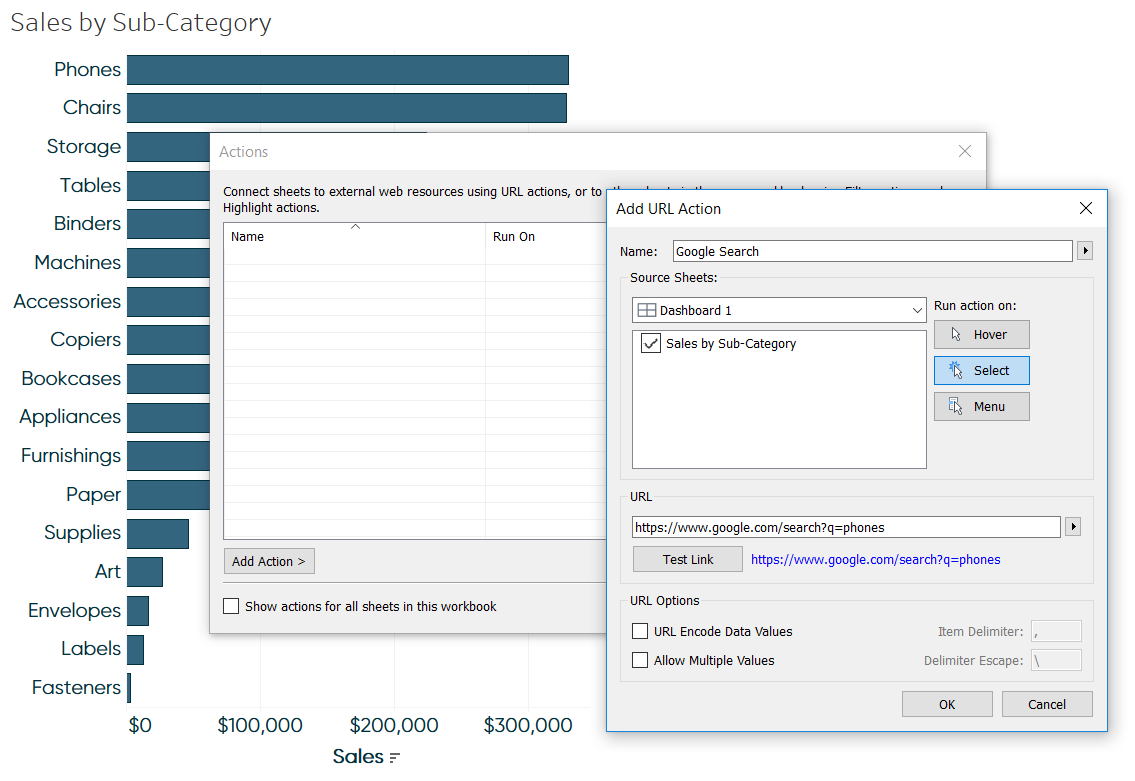Expand the insert arrow beside Name field
1135x781 pixels.
1084,251
